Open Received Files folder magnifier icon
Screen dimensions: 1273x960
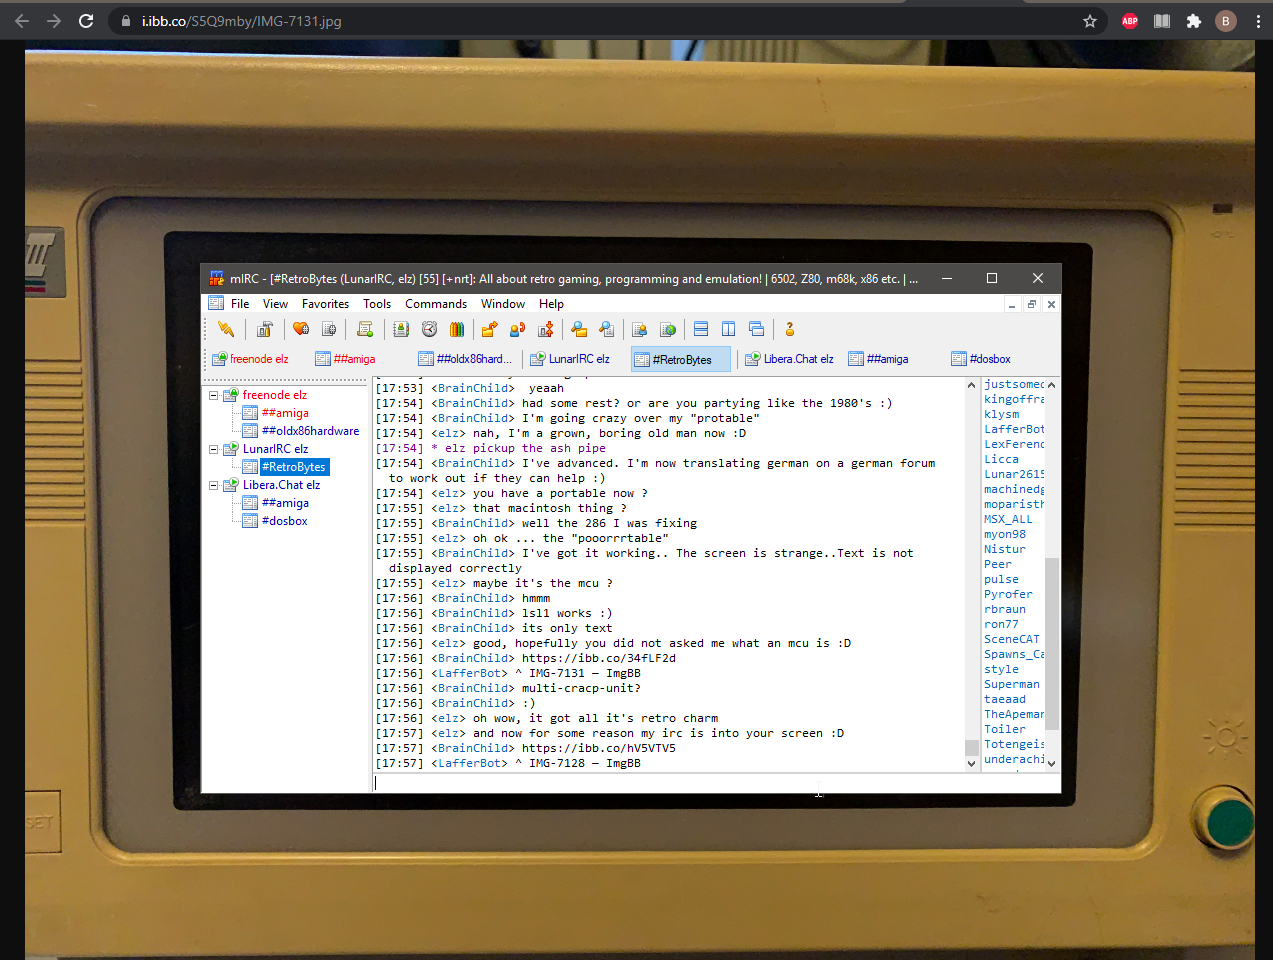tap(579, 329)
